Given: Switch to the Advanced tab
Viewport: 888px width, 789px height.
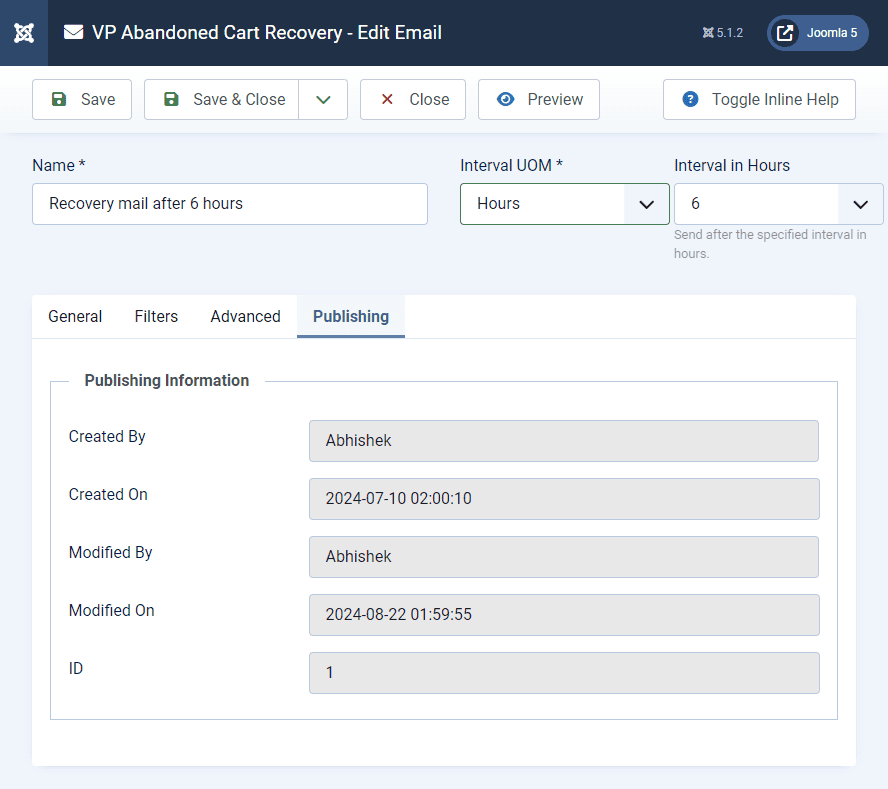Looking at the screenshot, I should tap(246, 317).
